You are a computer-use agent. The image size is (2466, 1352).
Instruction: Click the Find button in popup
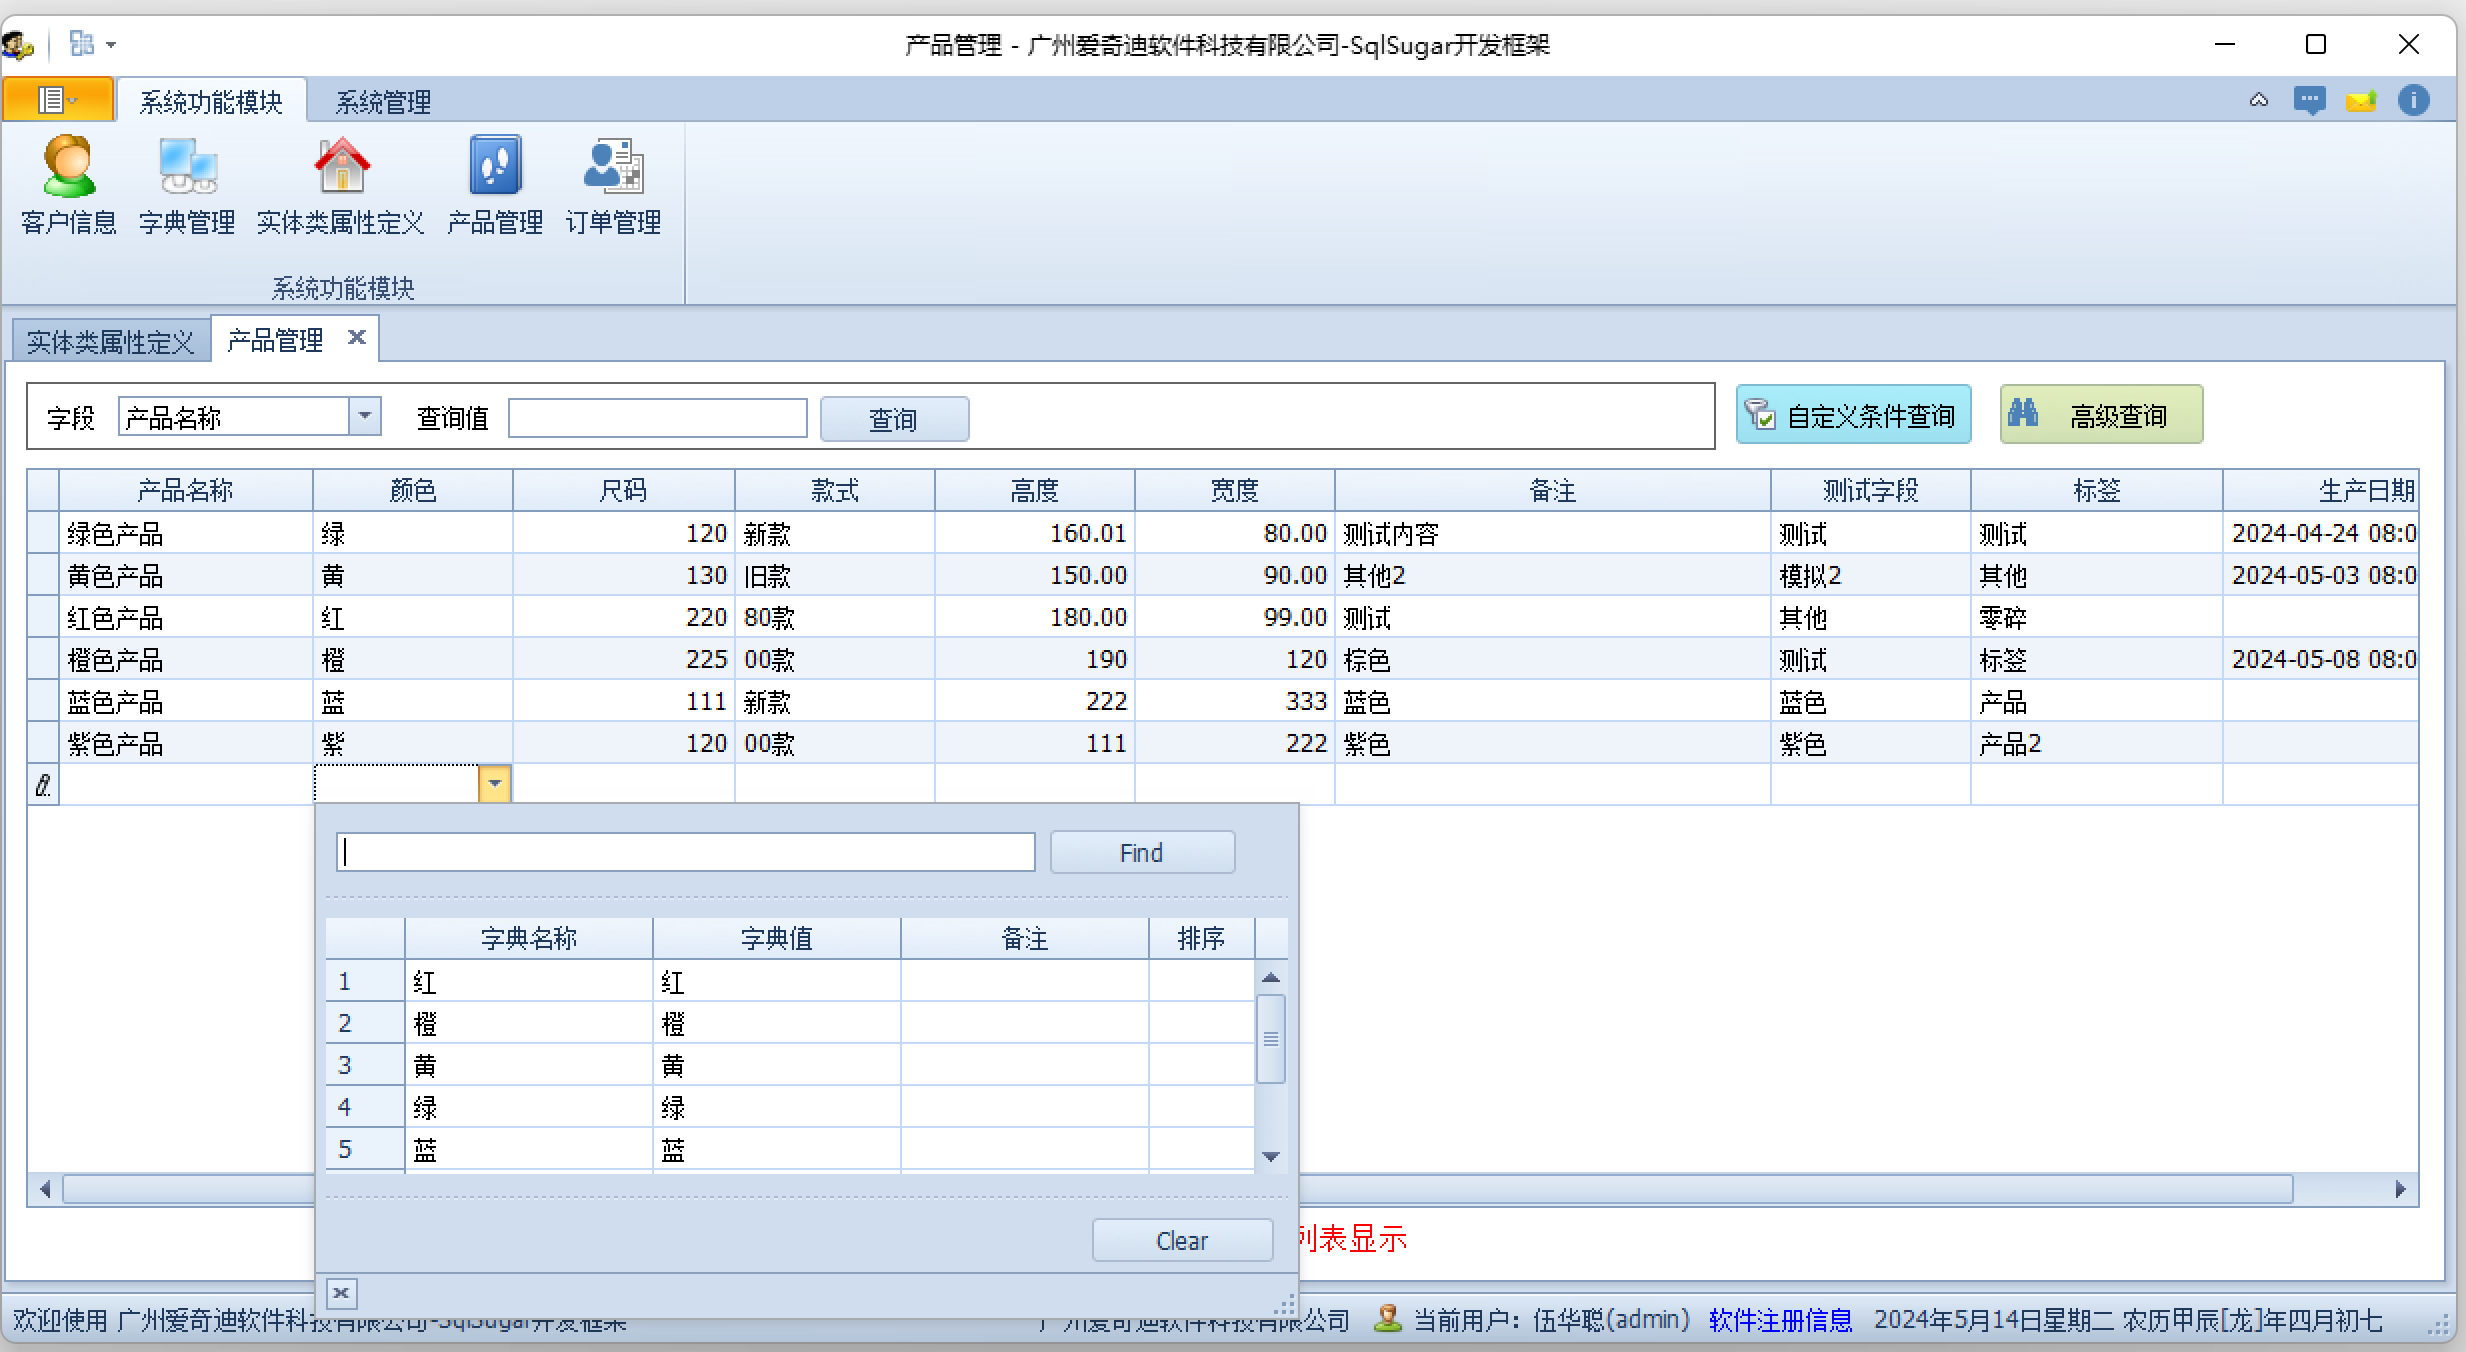(x=1141, y=853)
